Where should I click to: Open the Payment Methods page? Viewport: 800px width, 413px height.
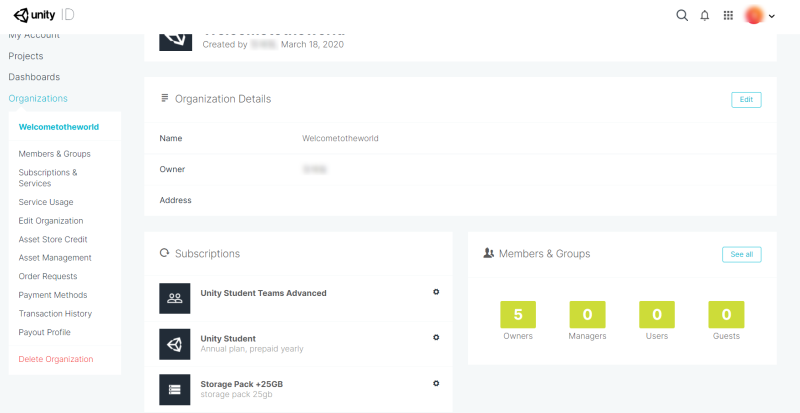pos(53,295)
